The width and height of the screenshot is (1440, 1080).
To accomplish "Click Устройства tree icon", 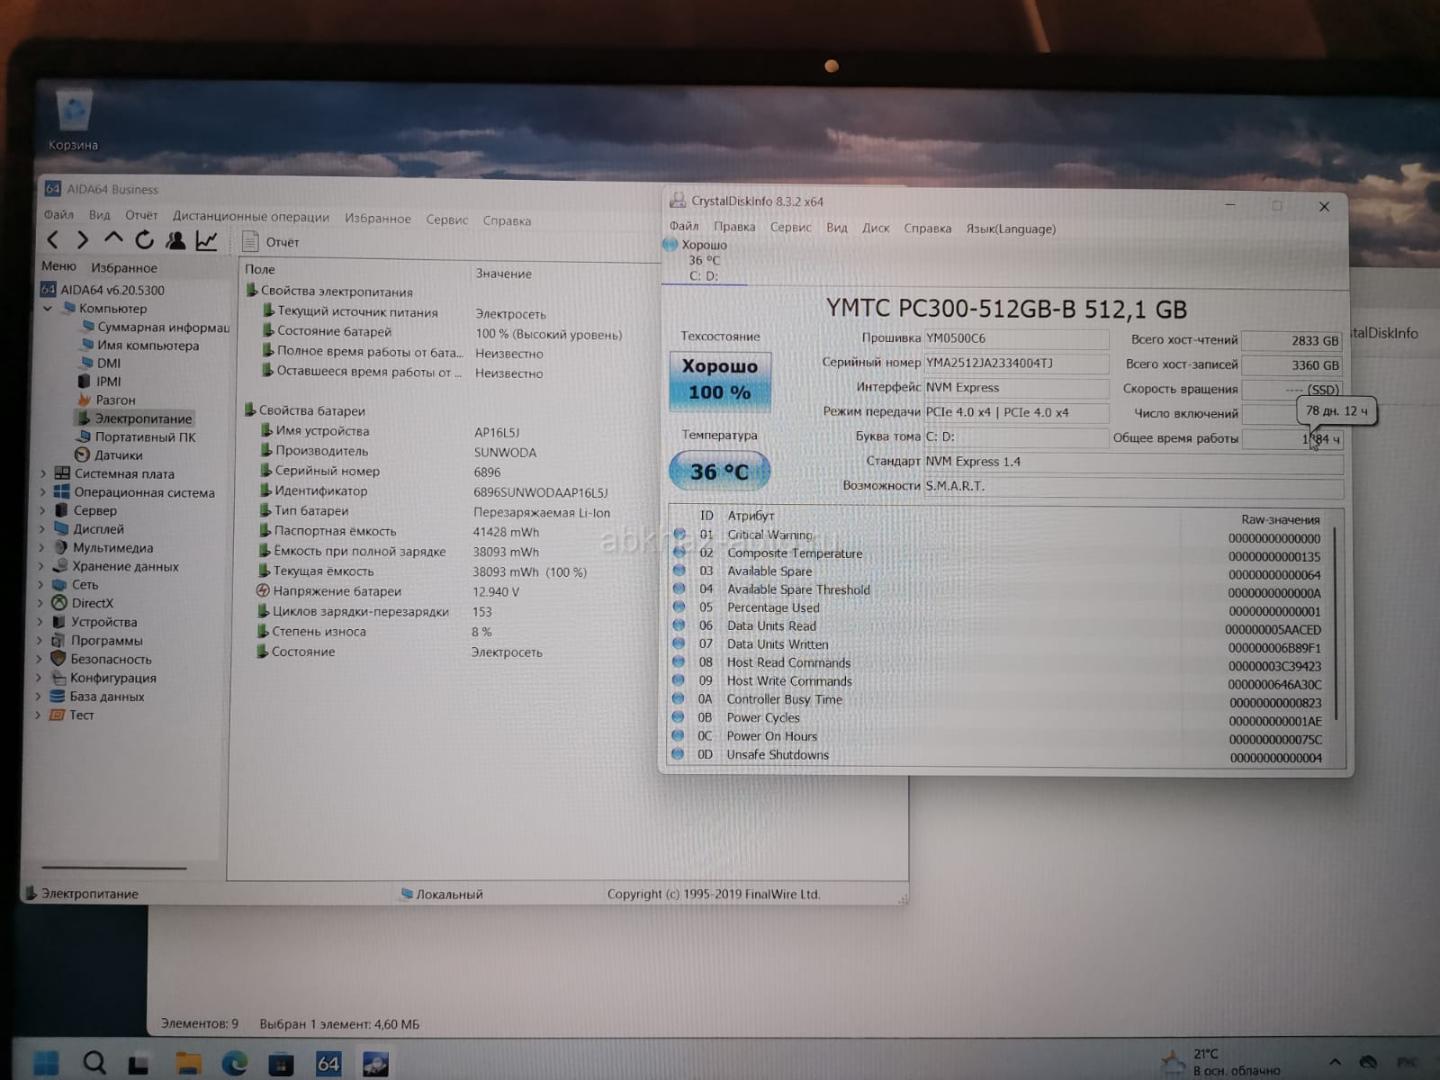I will click(x=59, y=621).
